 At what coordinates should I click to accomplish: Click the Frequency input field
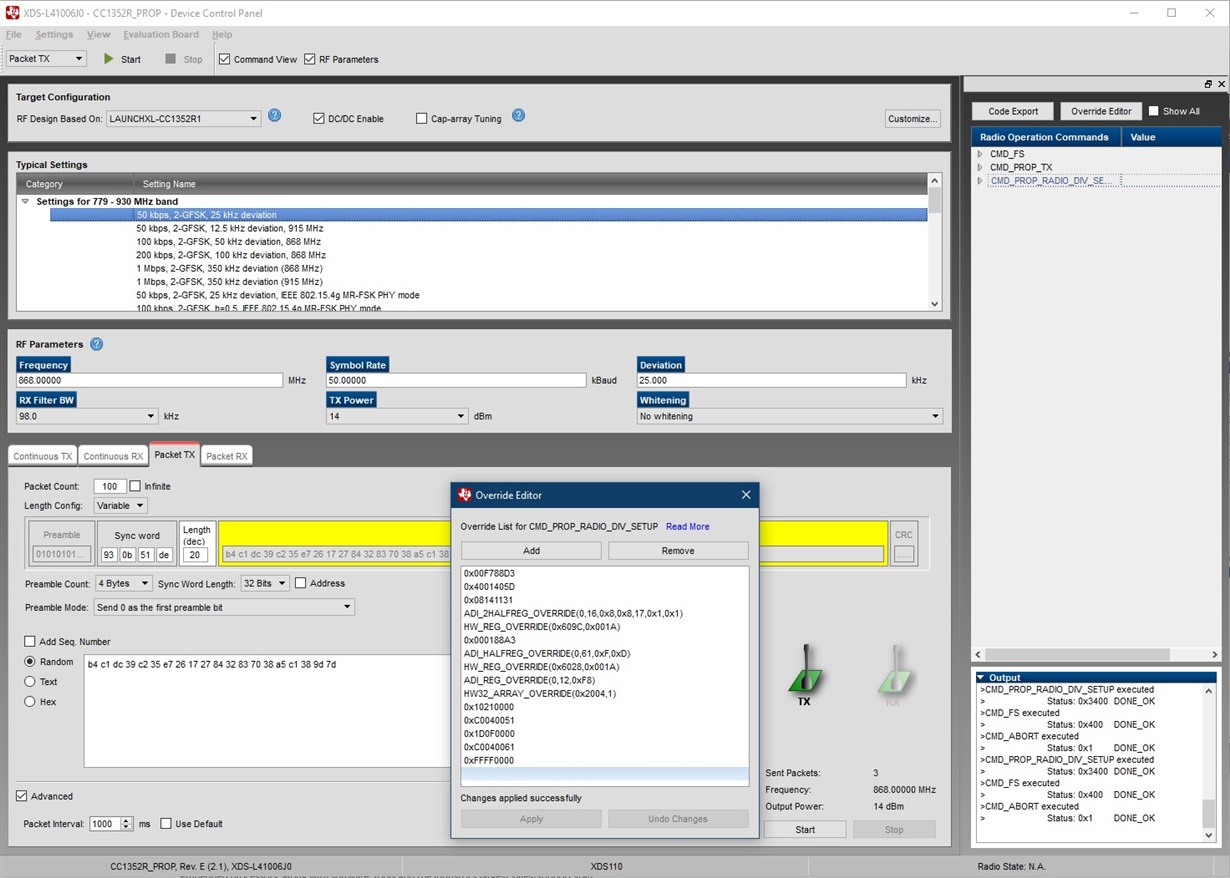pos(150,381)
